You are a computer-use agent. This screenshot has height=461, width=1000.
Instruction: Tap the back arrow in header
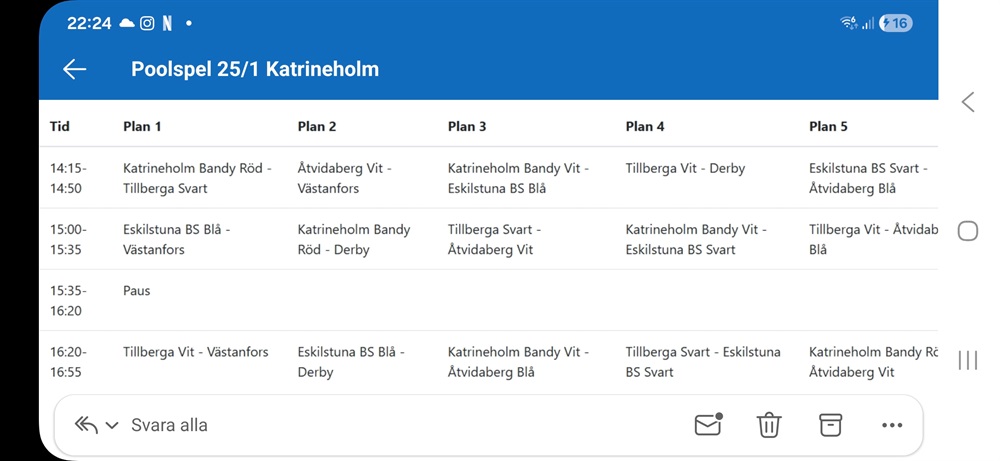[x=75, y=69]
